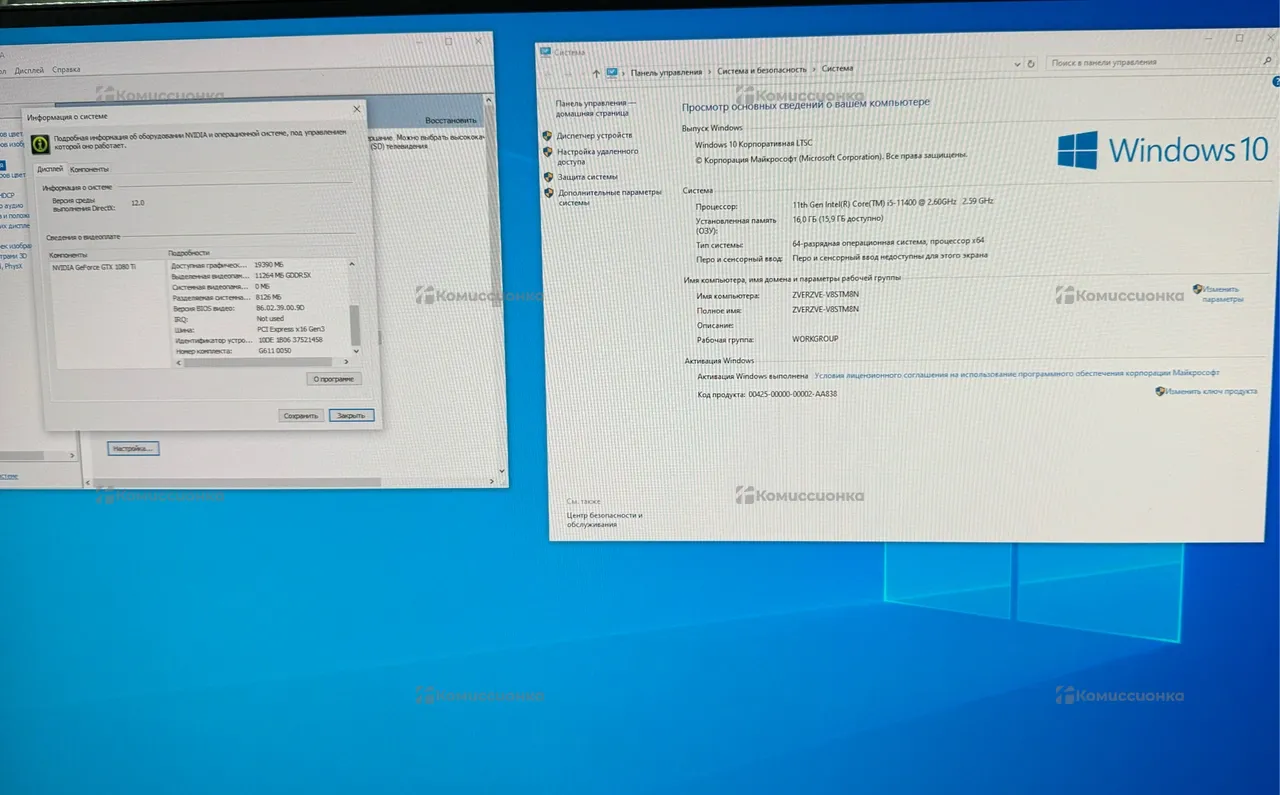Click video BIOS version 86.02.39.00.9D

281,308
